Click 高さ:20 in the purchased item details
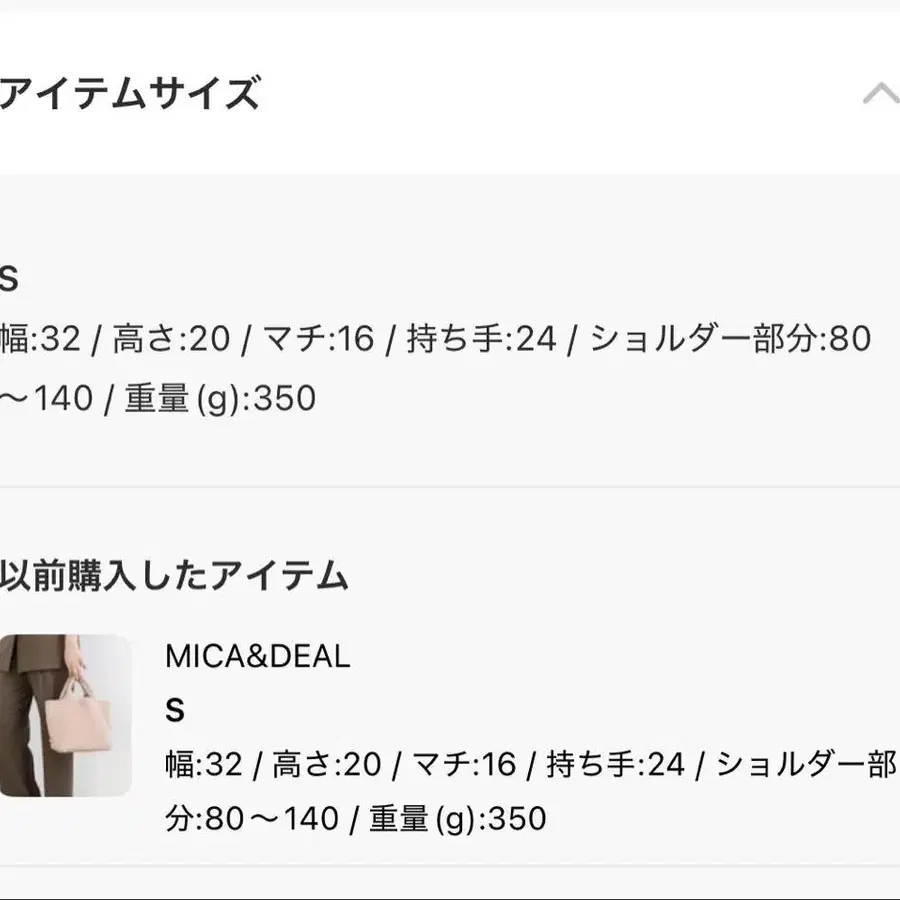Image resolution: width=900 pixels, height=900 pixels. point(327,764)
